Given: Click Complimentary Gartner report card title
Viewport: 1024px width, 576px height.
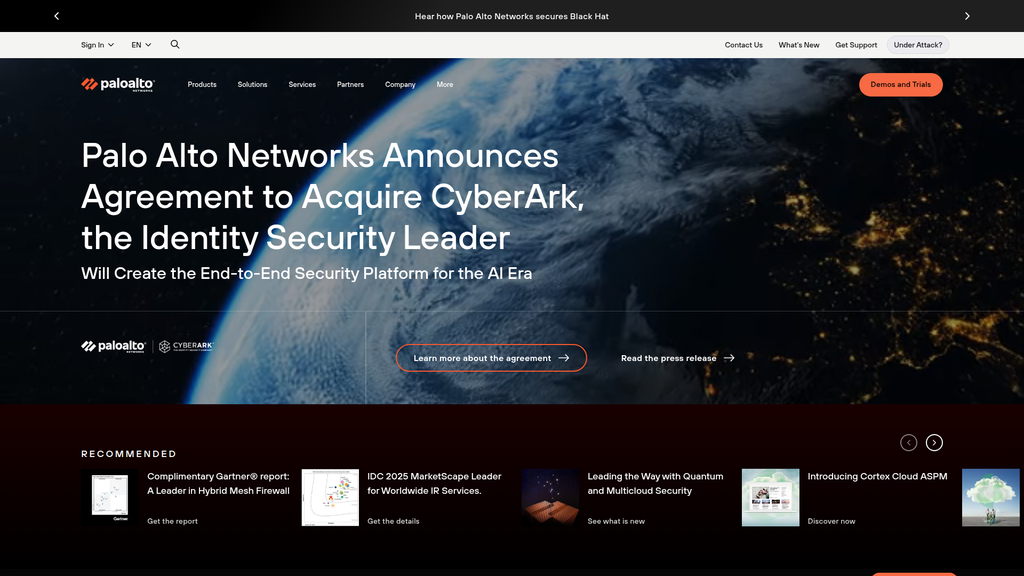Looking at the screenshot, I should coord(218,483).
